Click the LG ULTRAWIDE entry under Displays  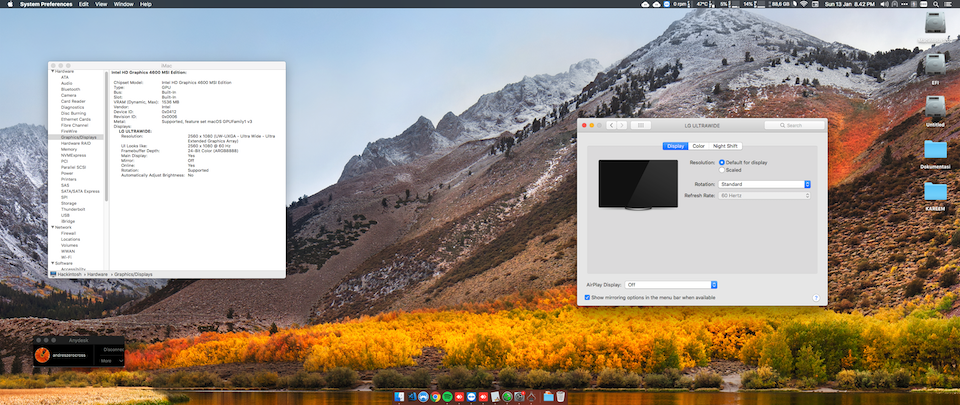point(135,131)
